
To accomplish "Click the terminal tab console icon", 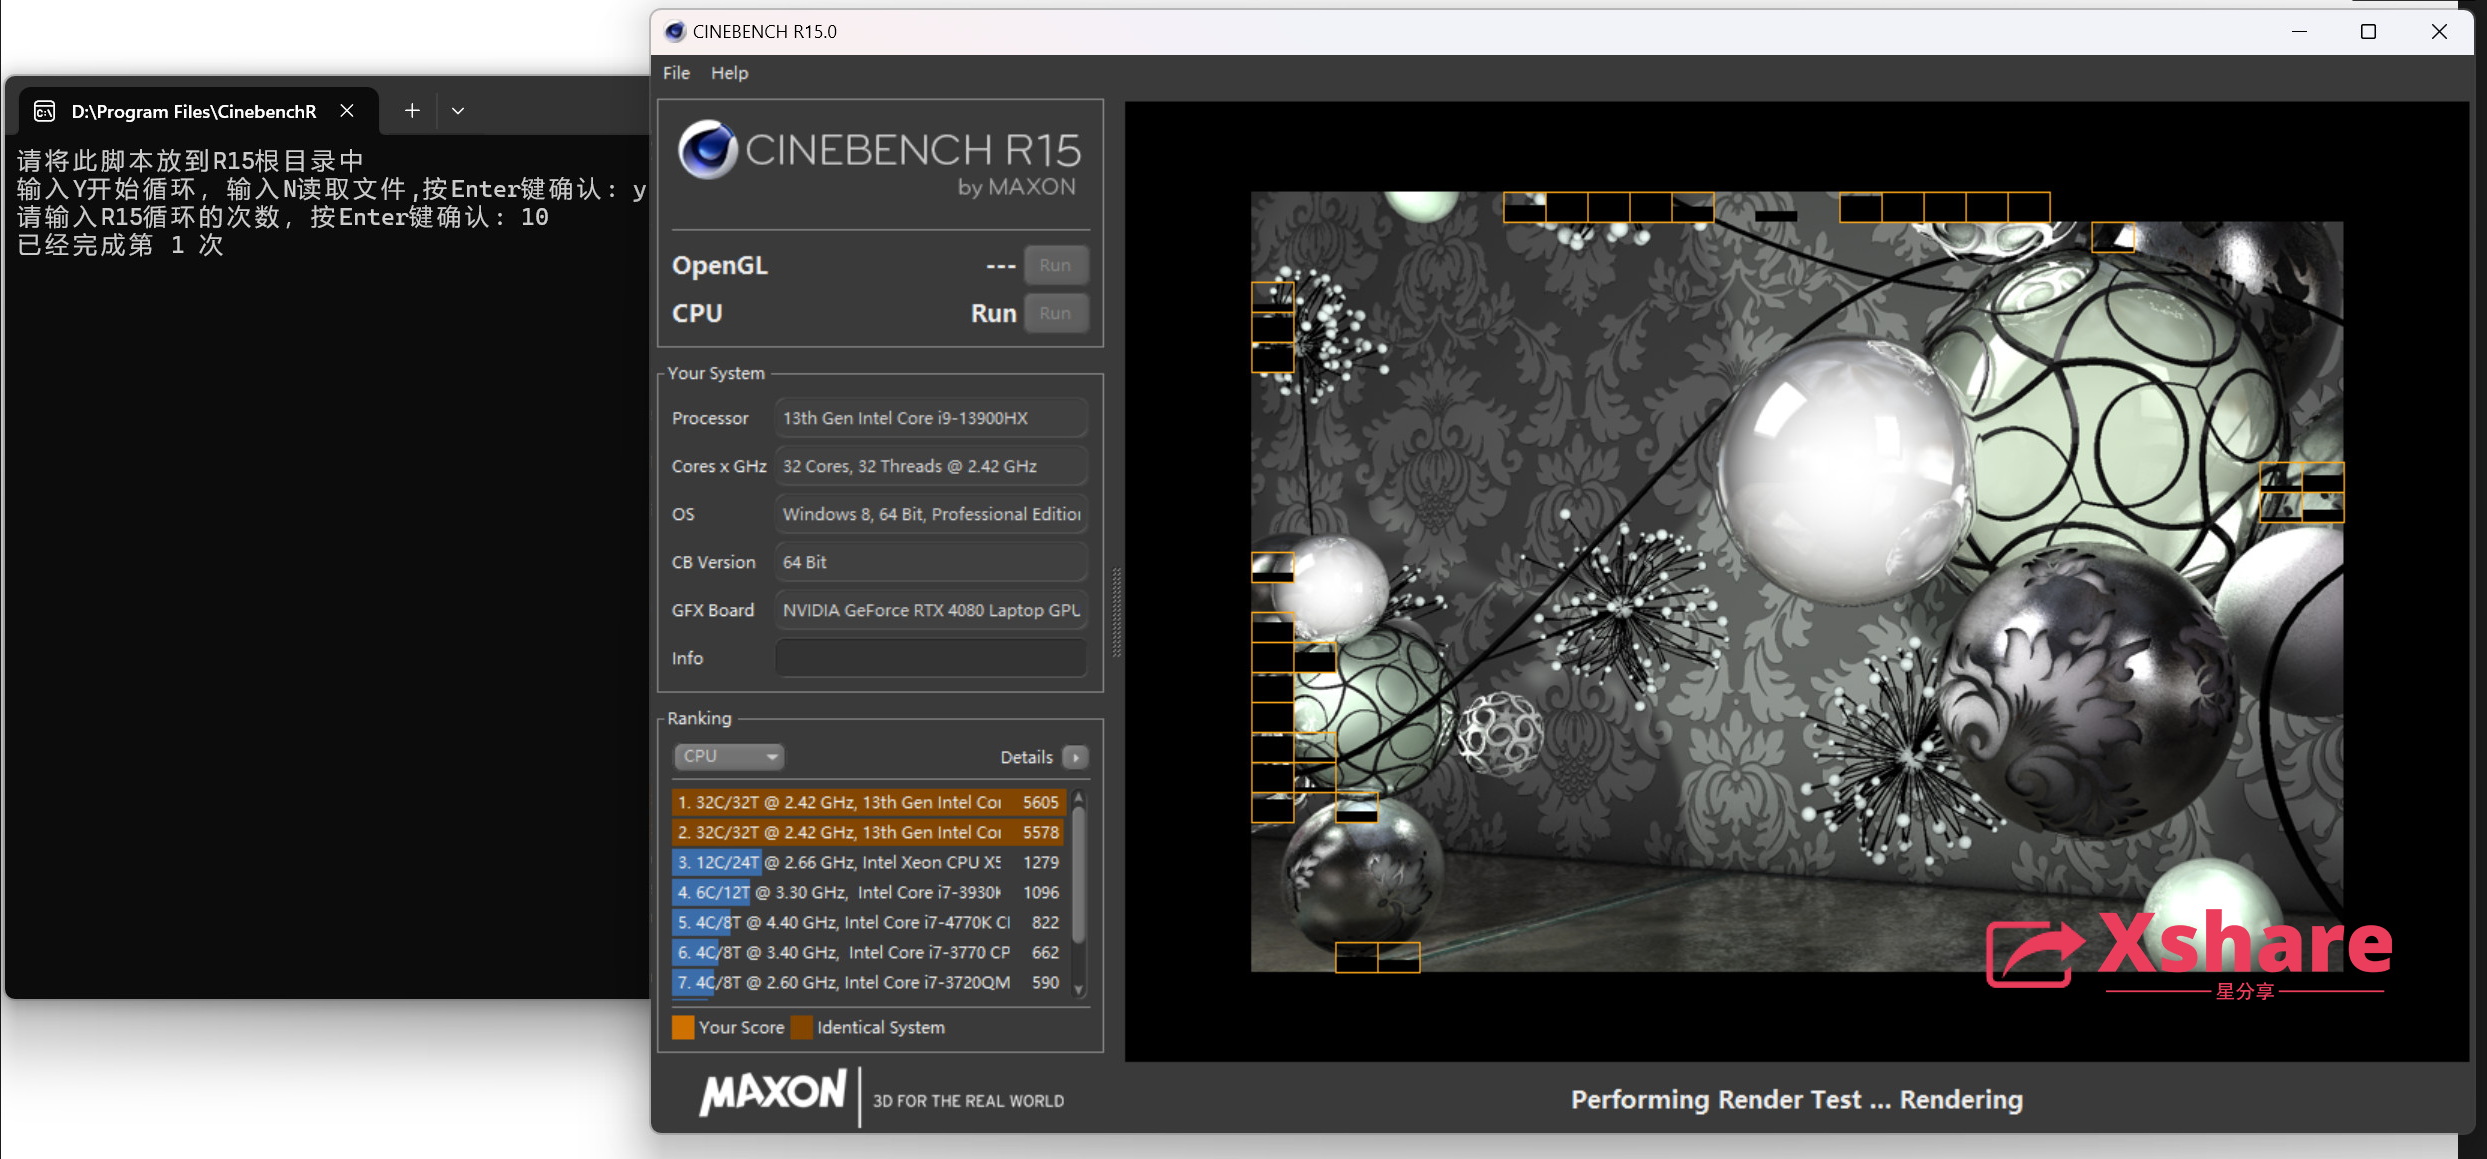I will pyautogui.click(x=44, y=111).
